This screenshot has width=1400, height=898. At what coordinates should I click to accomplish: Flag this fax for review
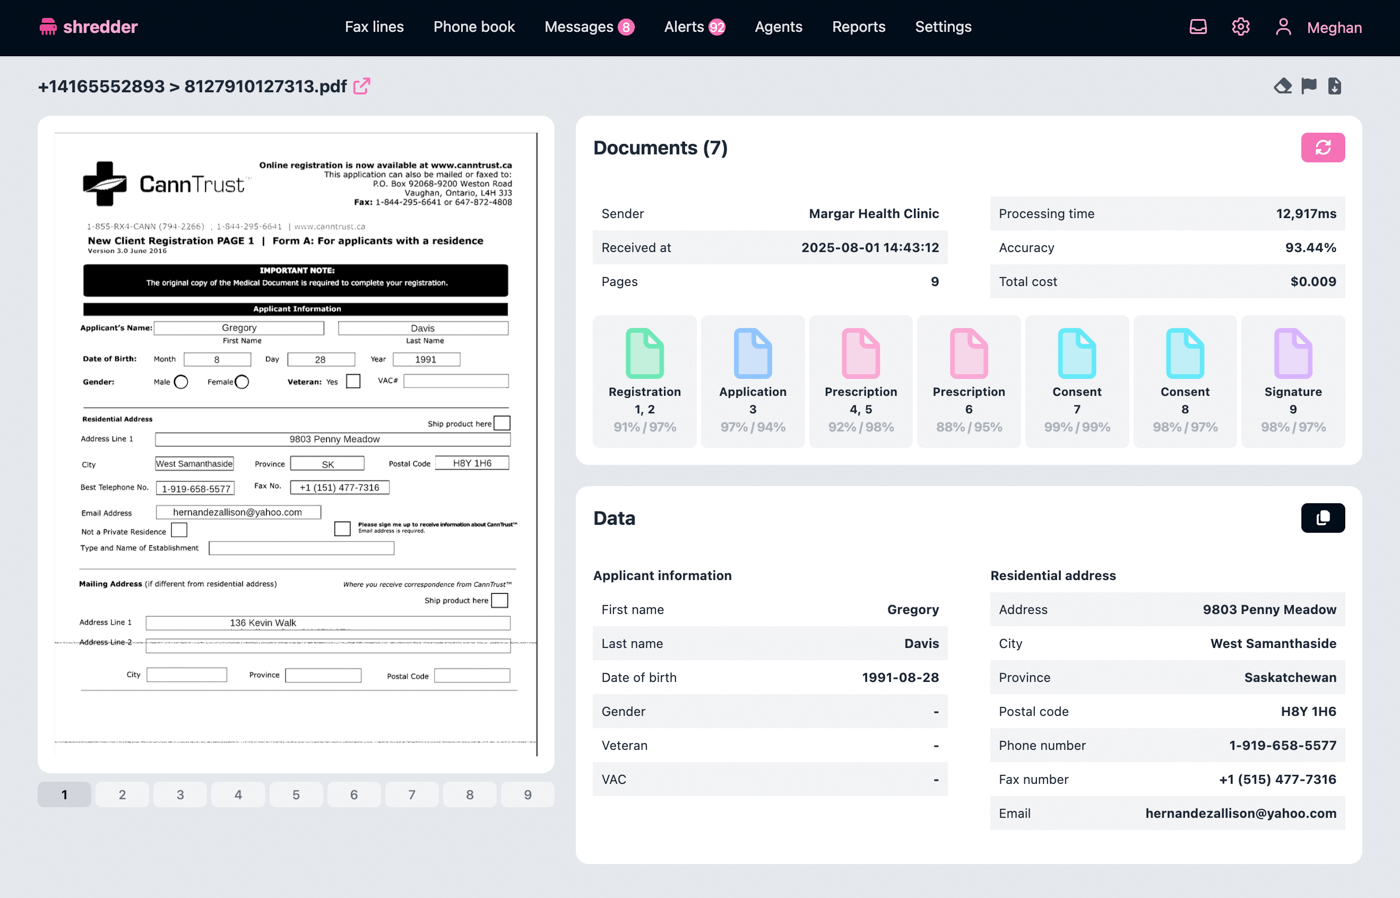point(1308,86)
